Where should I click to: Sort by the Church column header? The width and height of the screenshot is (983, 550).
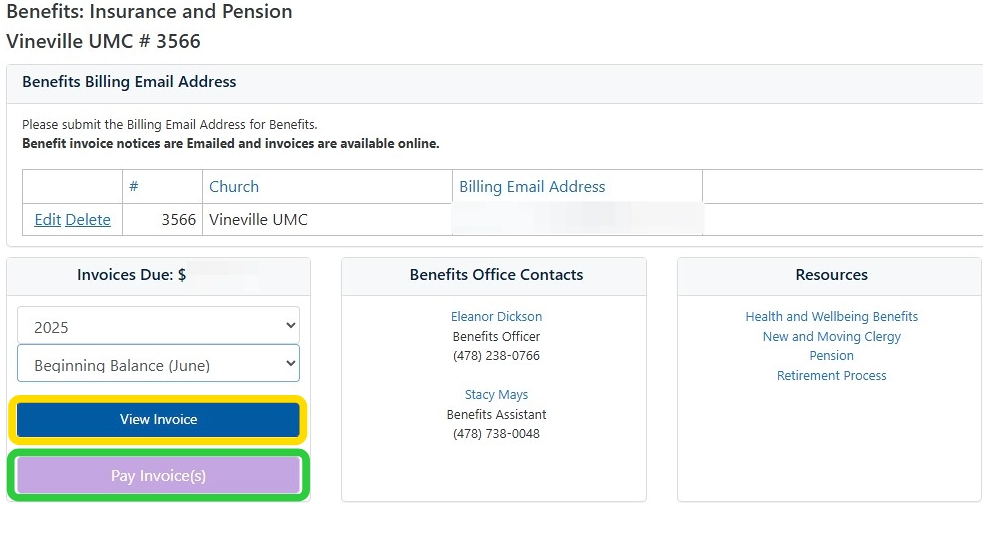(x=234, y=187)
